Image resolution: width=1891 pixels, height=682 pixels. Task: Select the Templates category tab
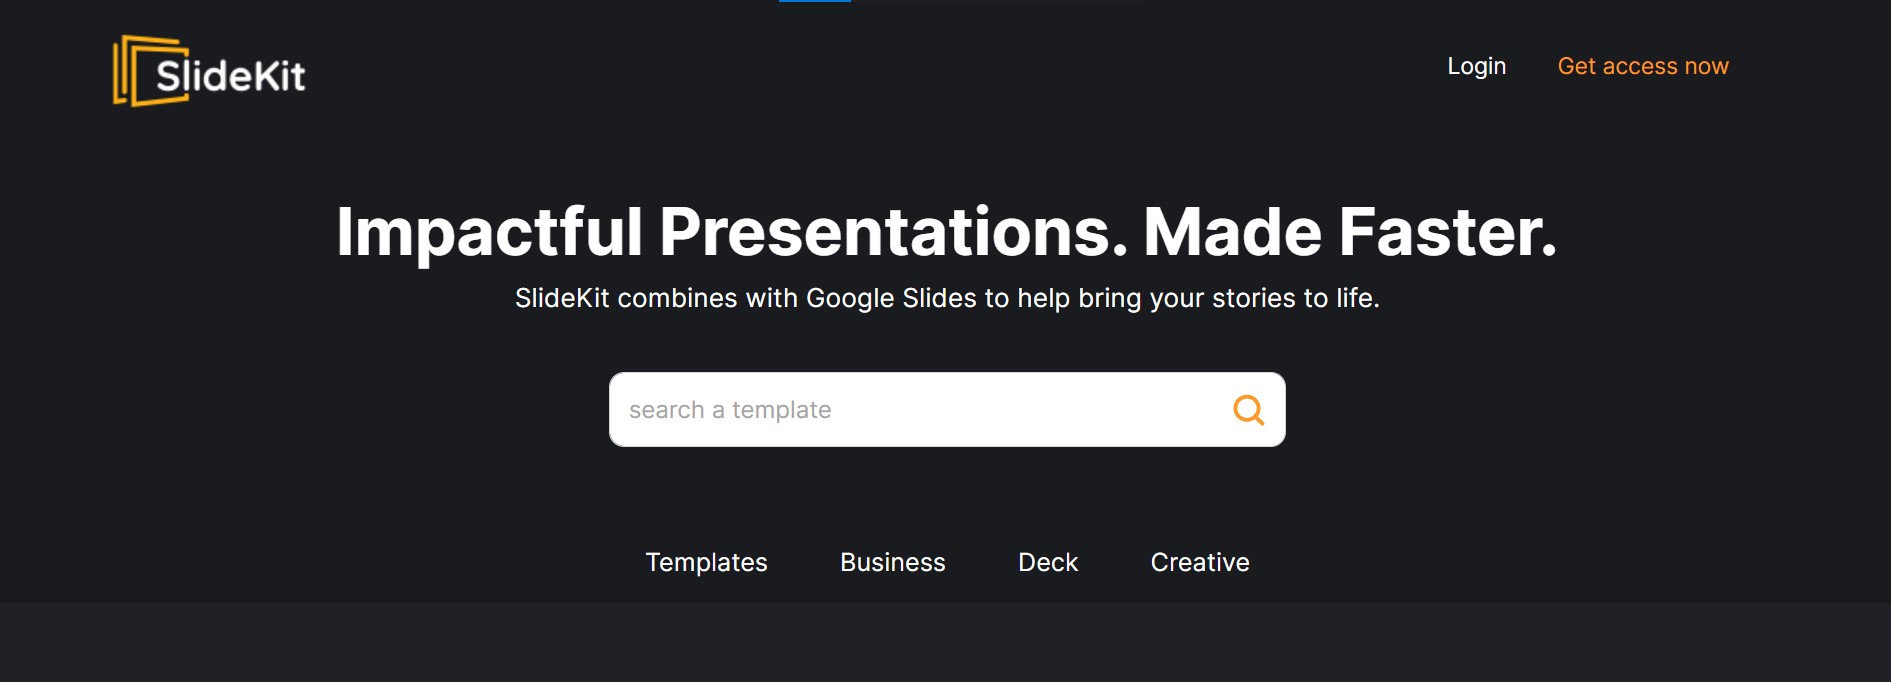[707, 562]
